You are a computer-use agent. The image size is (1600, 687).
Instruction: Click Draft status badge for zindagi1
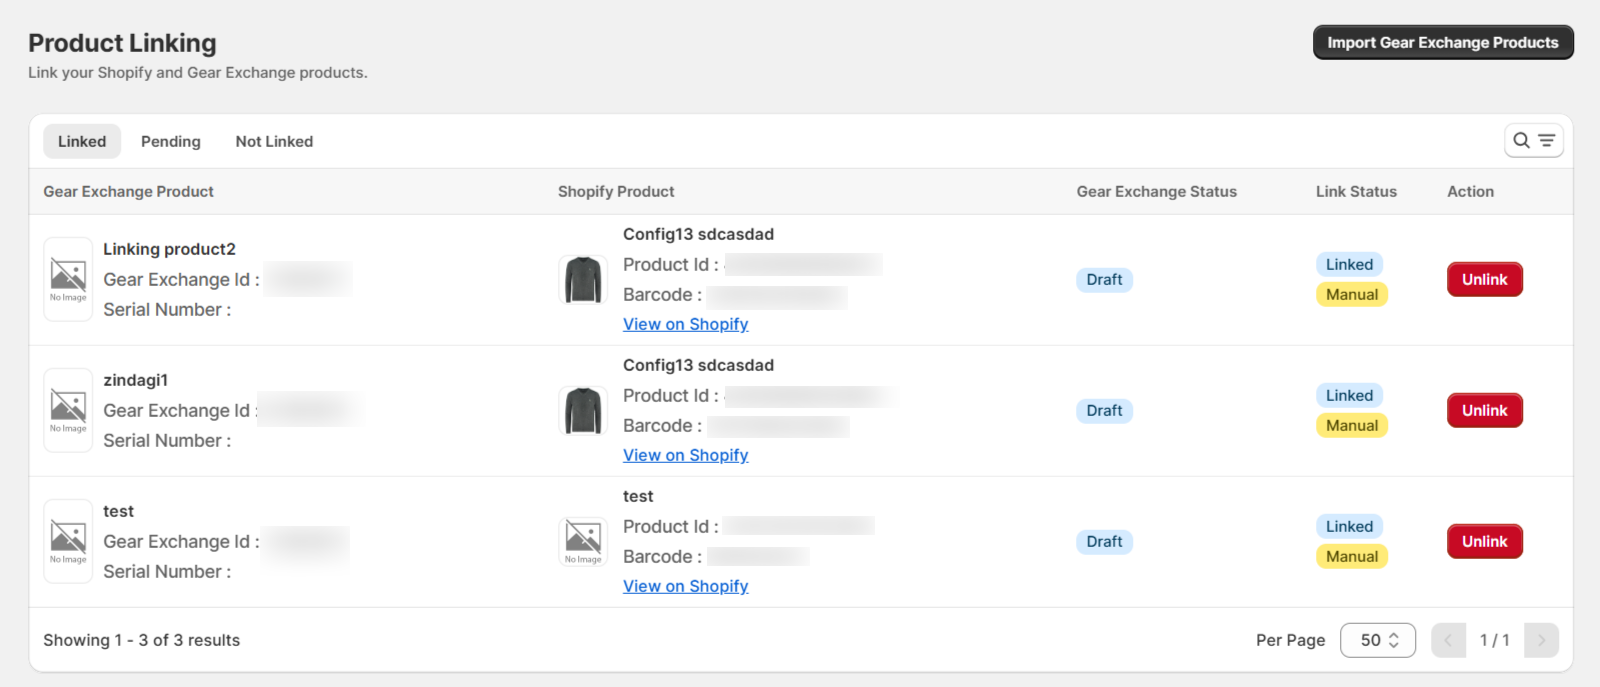coord(1105,411)
